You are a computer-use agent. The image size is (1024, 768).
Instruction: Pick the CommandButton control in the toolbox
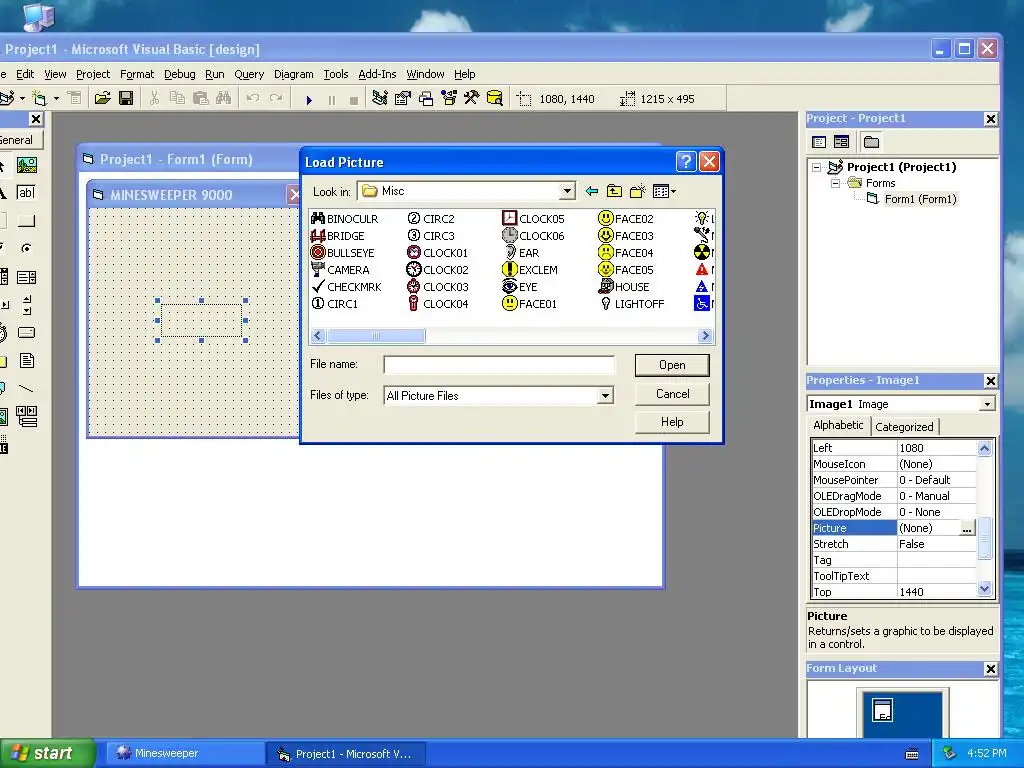[x=27, y=221]
